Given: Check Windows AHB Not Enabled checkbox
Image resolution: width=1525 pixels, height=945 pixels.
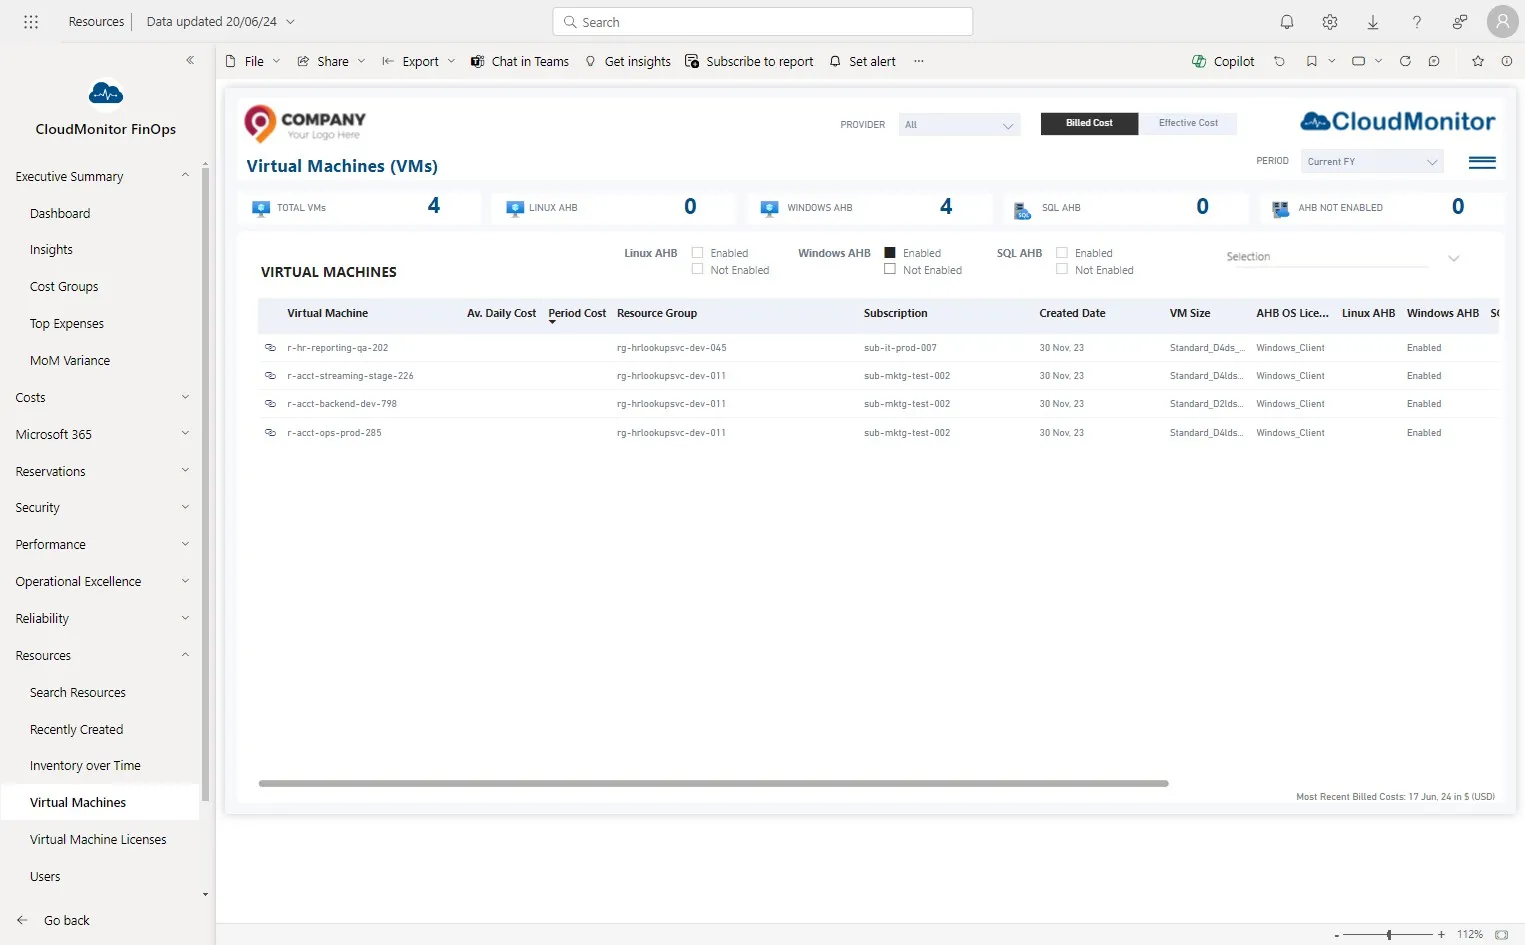Looking at the screenshot, I should click(x=890, y=269).
